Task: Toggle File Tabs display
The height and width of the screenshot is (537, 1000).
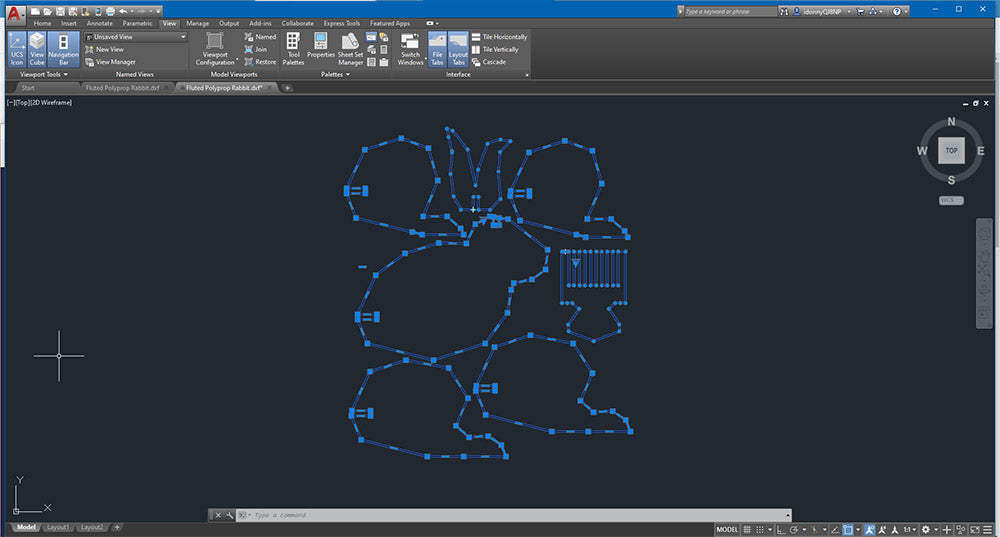Action: tap(437, 48)
